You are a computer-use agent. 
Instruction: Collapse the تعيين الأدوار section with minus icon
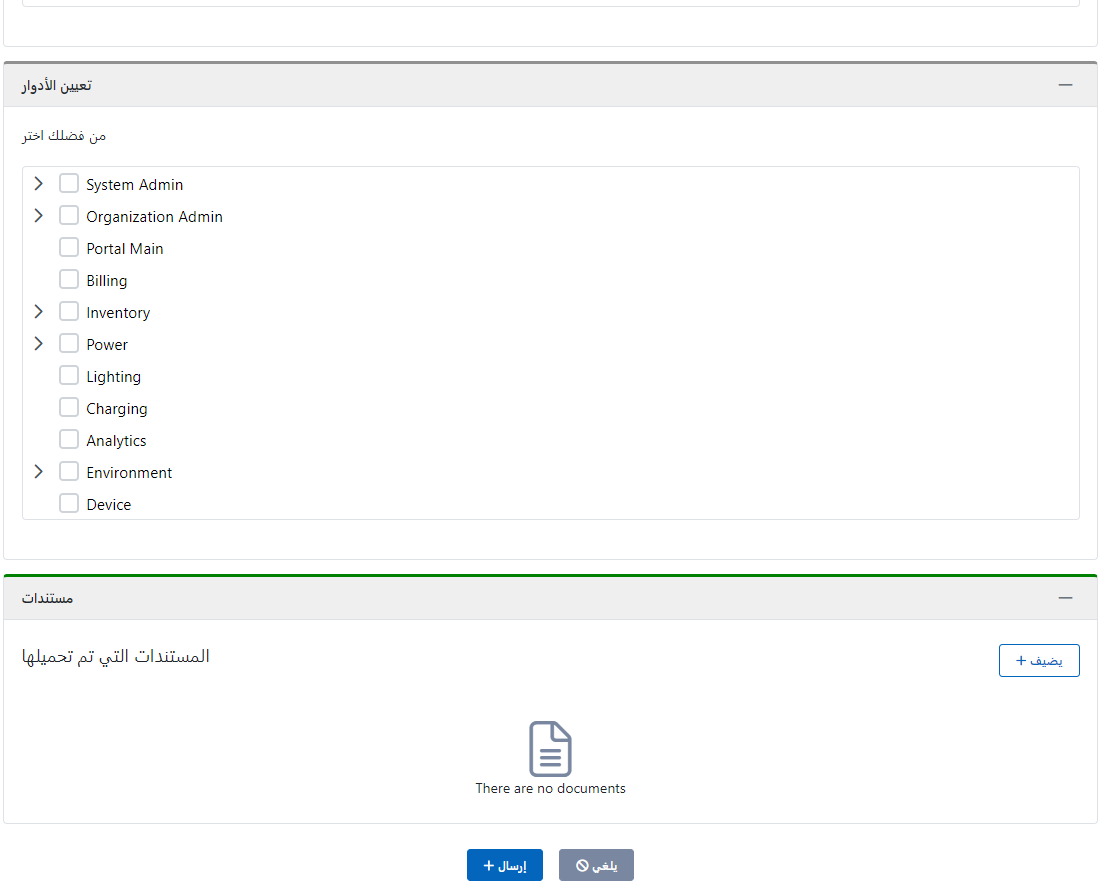point(1065,85)
